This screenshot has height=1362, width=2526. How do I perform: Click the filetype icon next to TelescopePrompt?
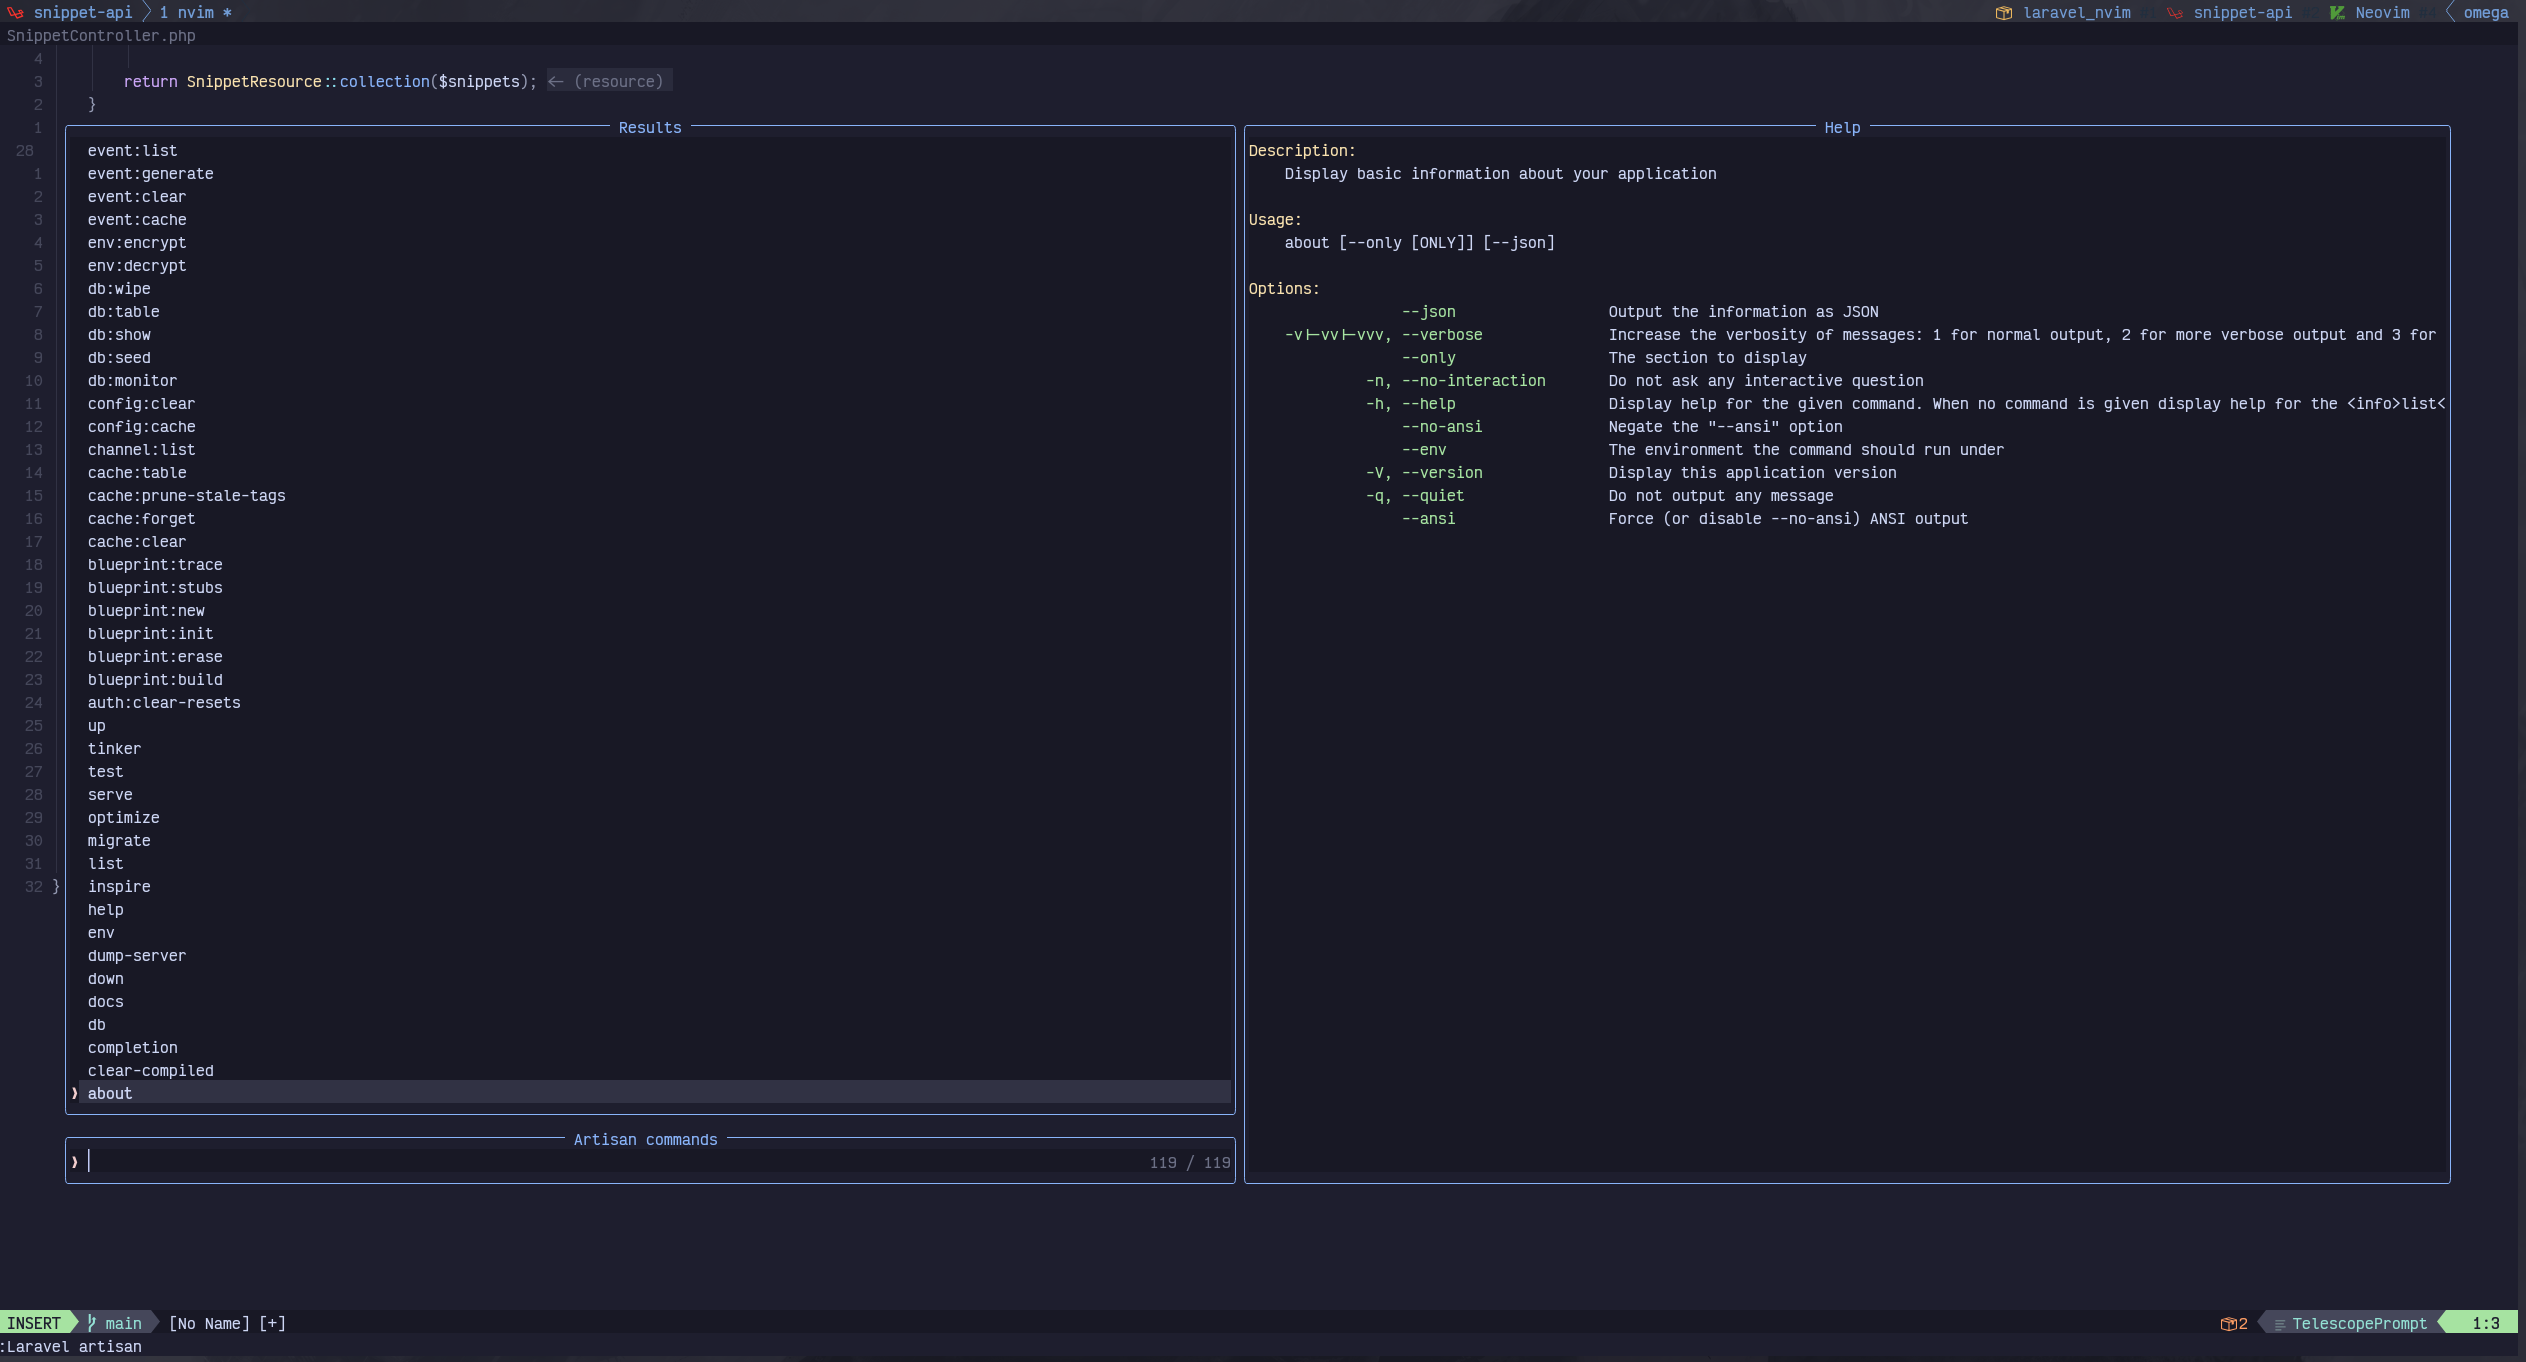tap(2279, 1324)
